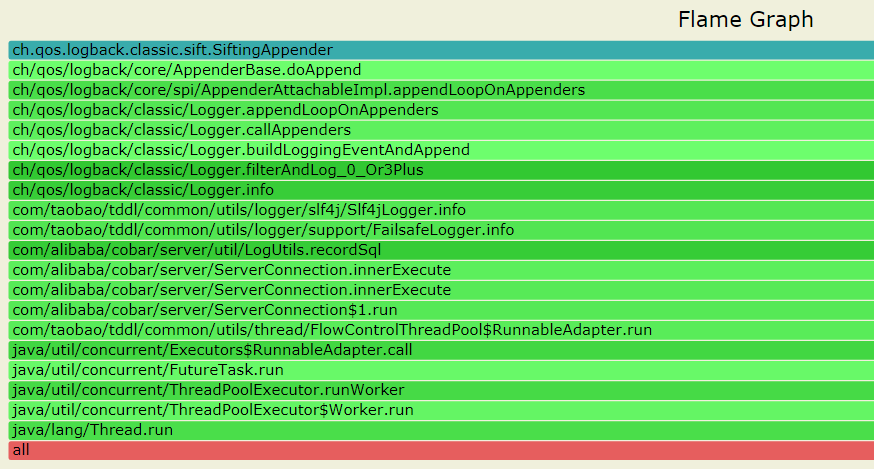874x469 pixels.
Task: Select the AppenderBase.doAppend frame
Action: point(441,70)
